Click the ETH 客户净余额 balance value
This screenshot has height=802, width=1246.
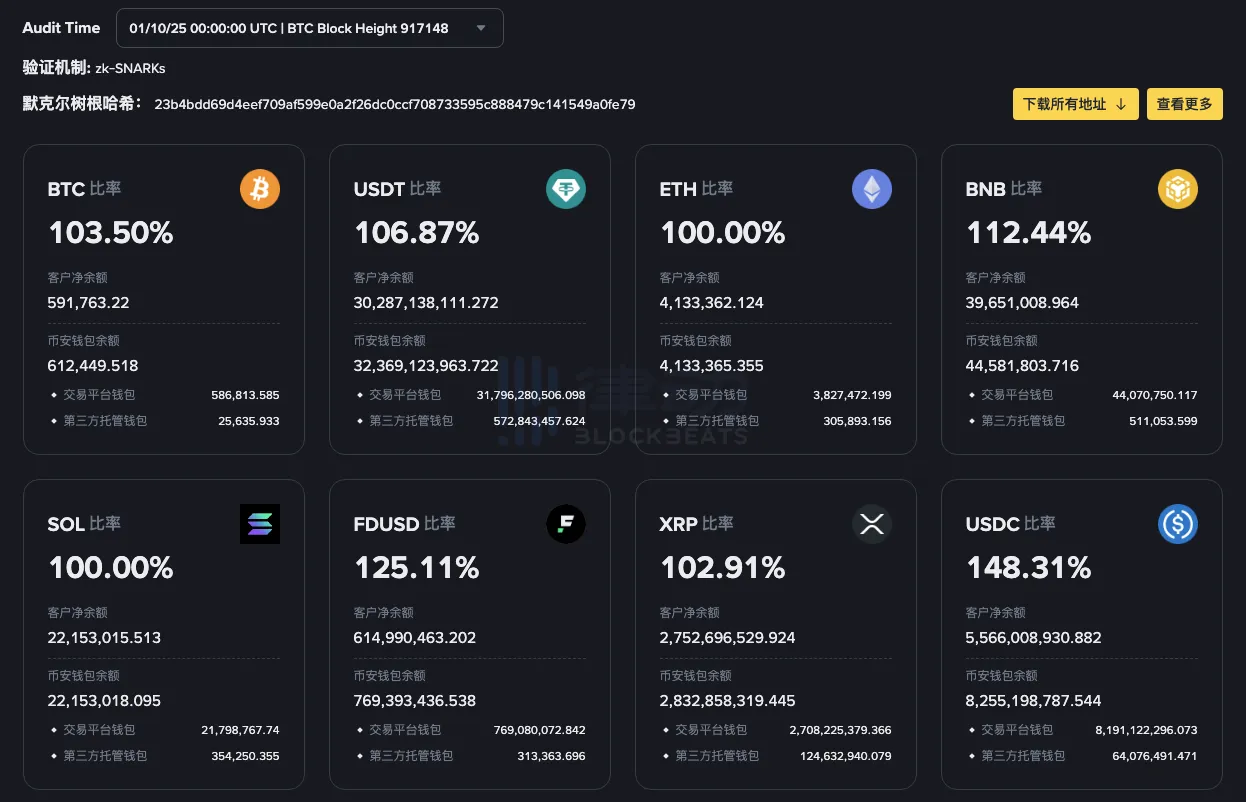tap(714, 302)
